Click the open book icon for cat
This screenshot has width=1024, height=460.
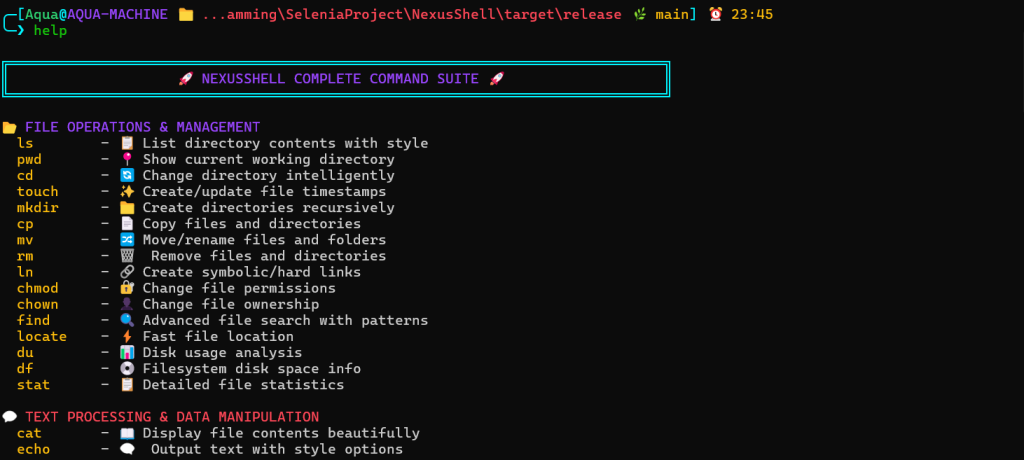127,433
